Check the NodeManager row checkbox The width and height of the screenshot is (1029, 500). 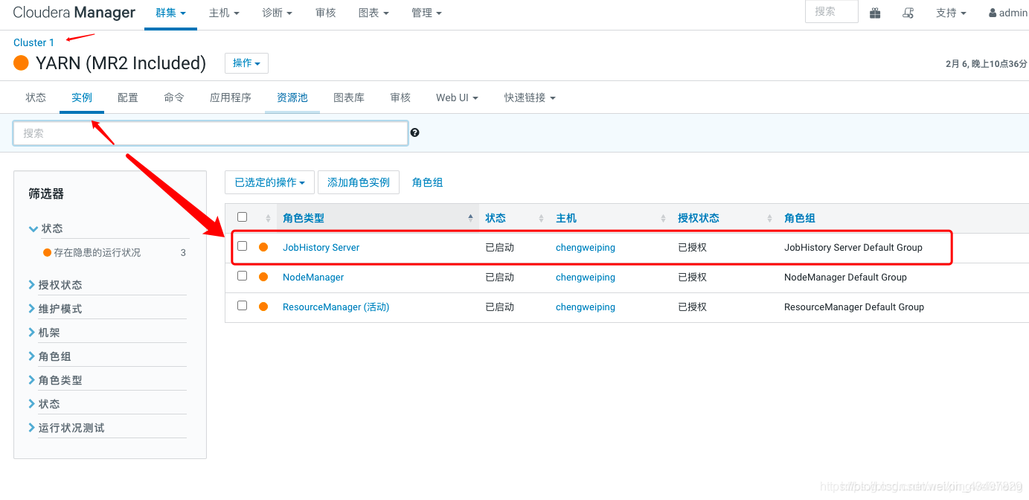[242, 276]
